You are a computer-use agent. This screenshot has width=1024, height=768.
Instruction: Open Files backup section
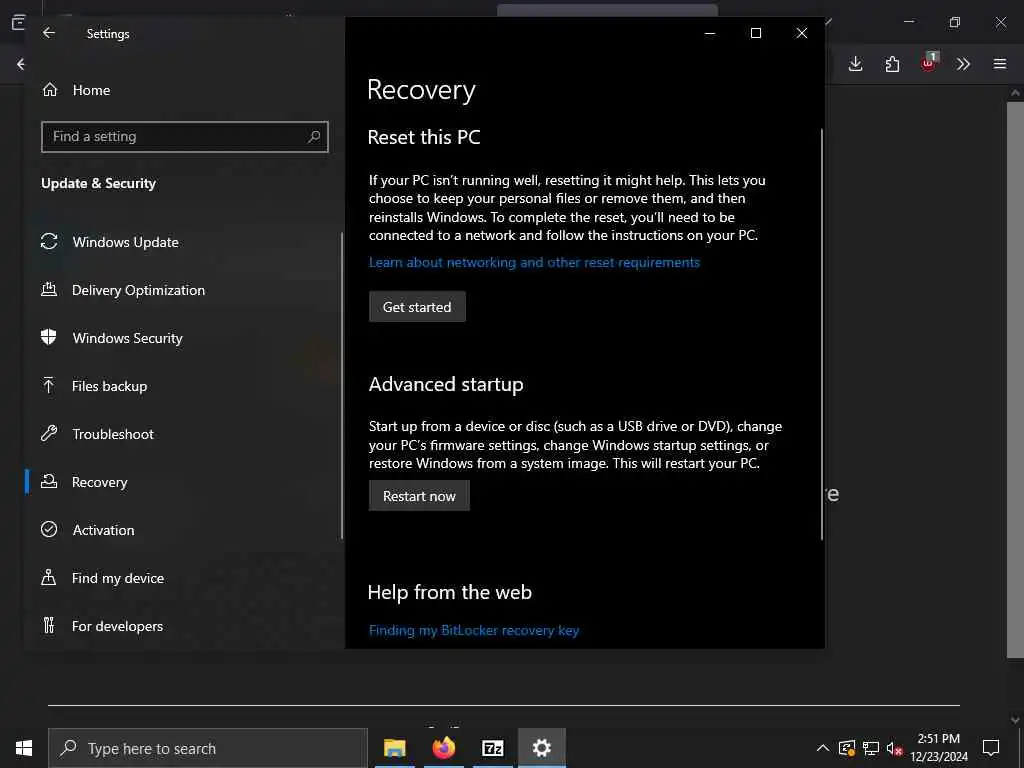pos(110,386)
